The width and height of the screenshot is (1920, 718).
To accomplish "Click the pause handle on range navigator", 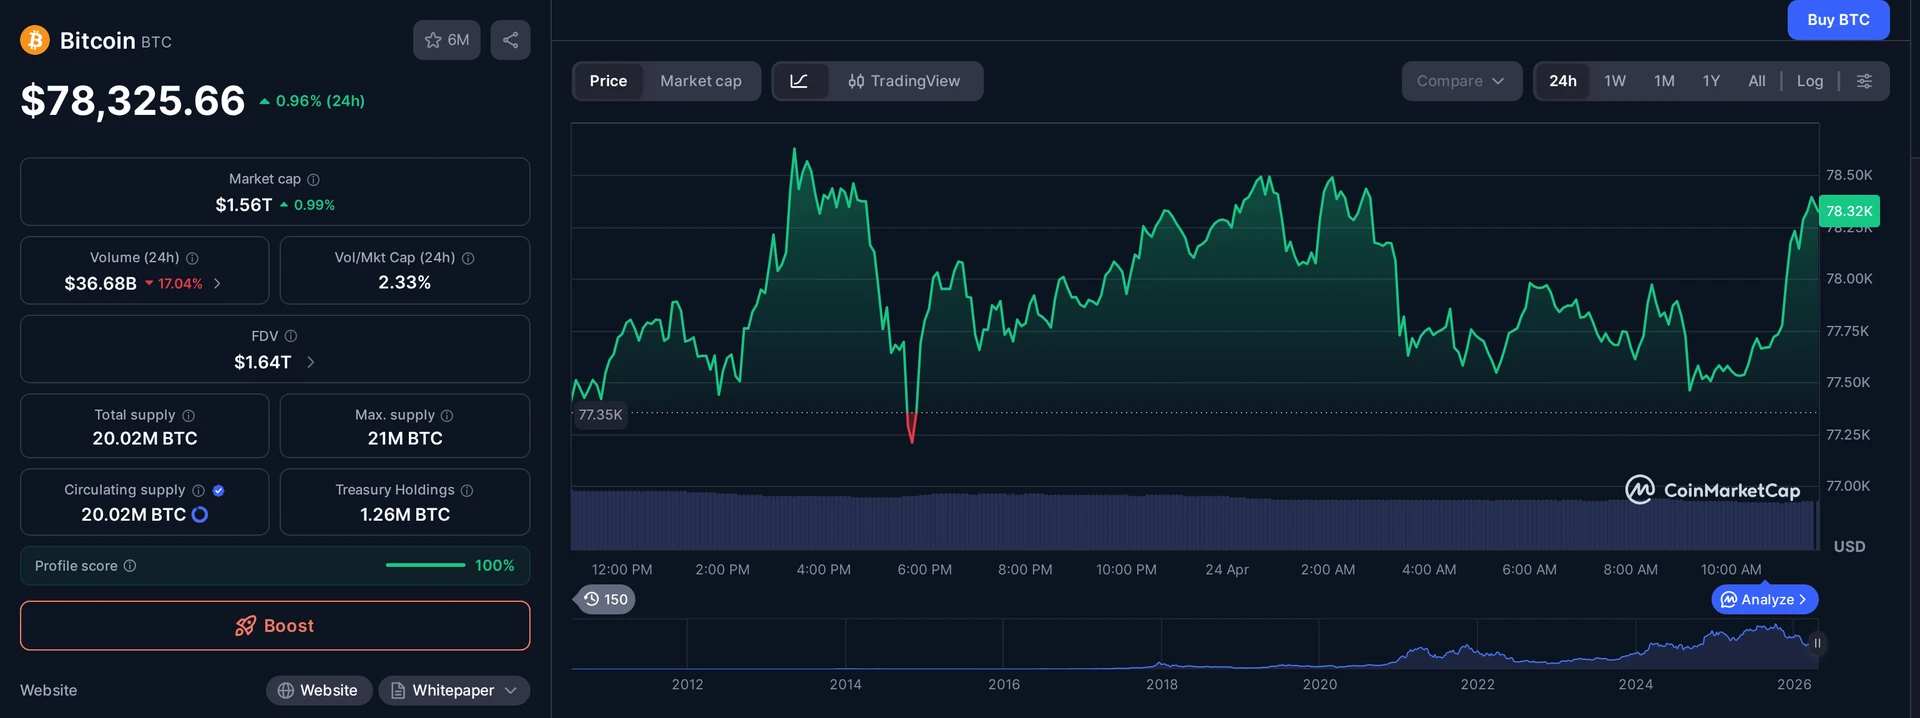I will click(1817, 643).
